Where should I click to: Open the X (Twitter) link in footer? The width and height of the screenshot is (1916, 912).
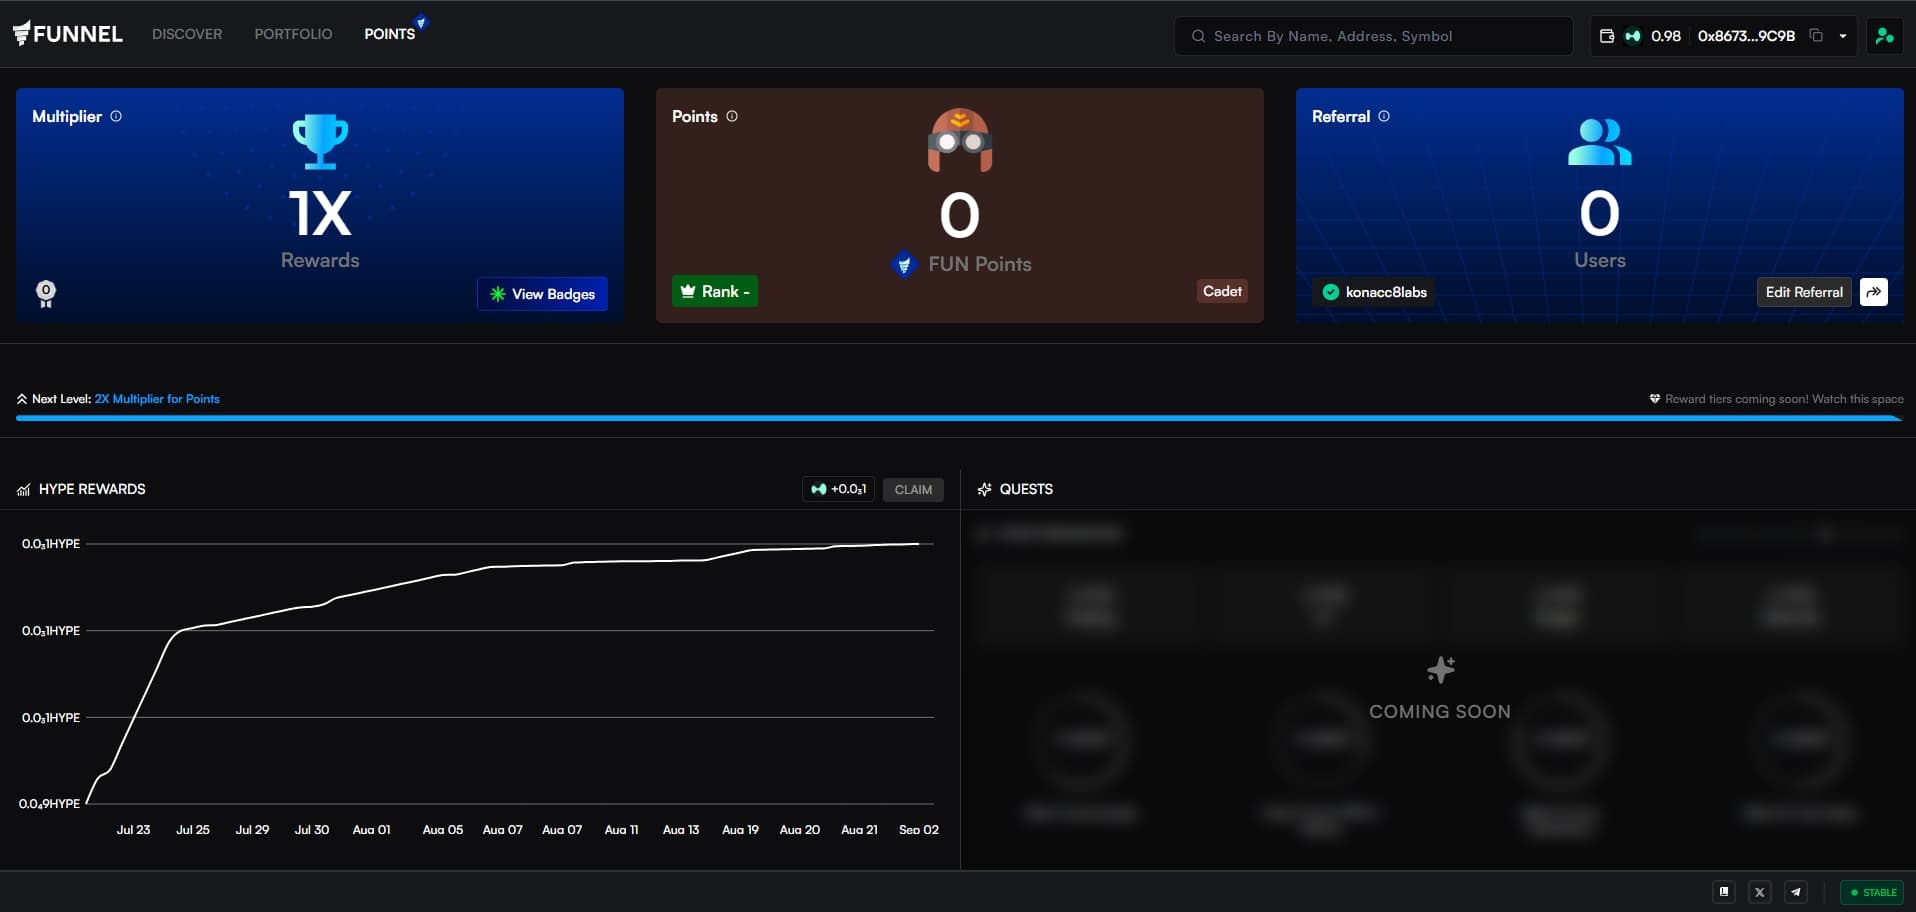coord(1760,892)
